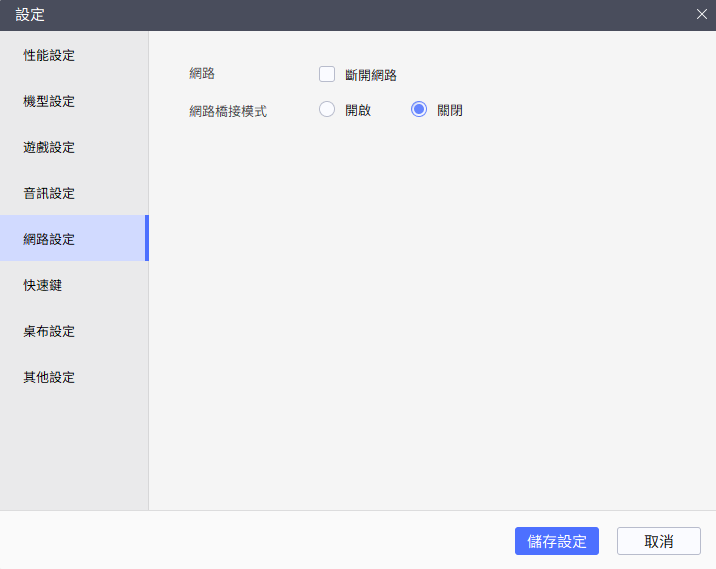Screen dimensions: 716x569
Task: Click the 儲存設定 button
Action: (x=557, y=541)
